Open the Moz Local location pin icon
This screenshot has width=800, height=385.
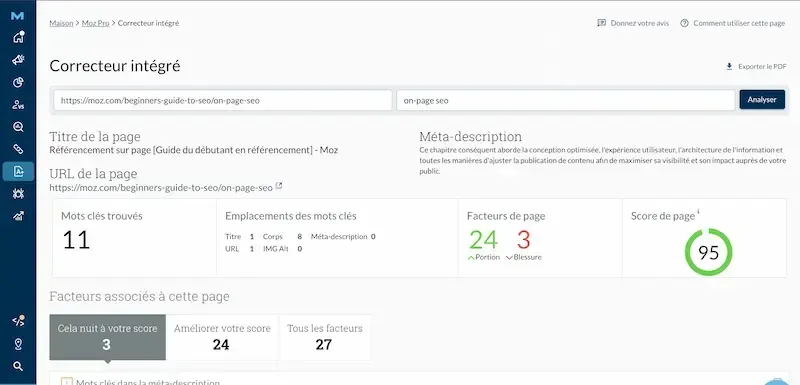(x=18, y=344)
